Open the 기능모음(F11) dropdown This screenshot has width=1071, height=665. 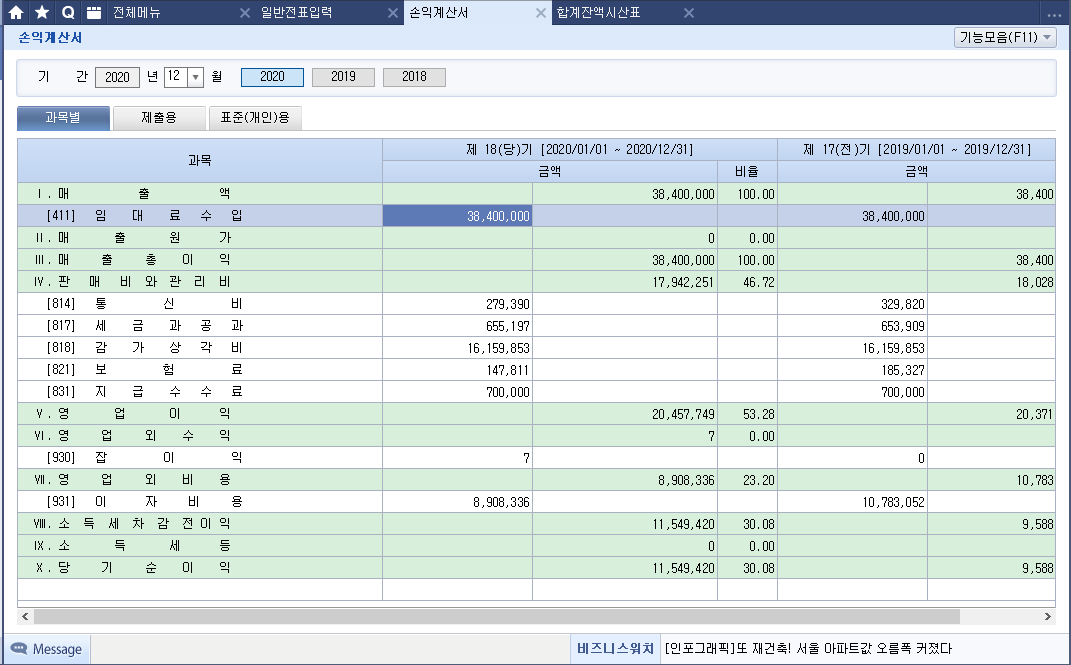(x=1005, y=37)
